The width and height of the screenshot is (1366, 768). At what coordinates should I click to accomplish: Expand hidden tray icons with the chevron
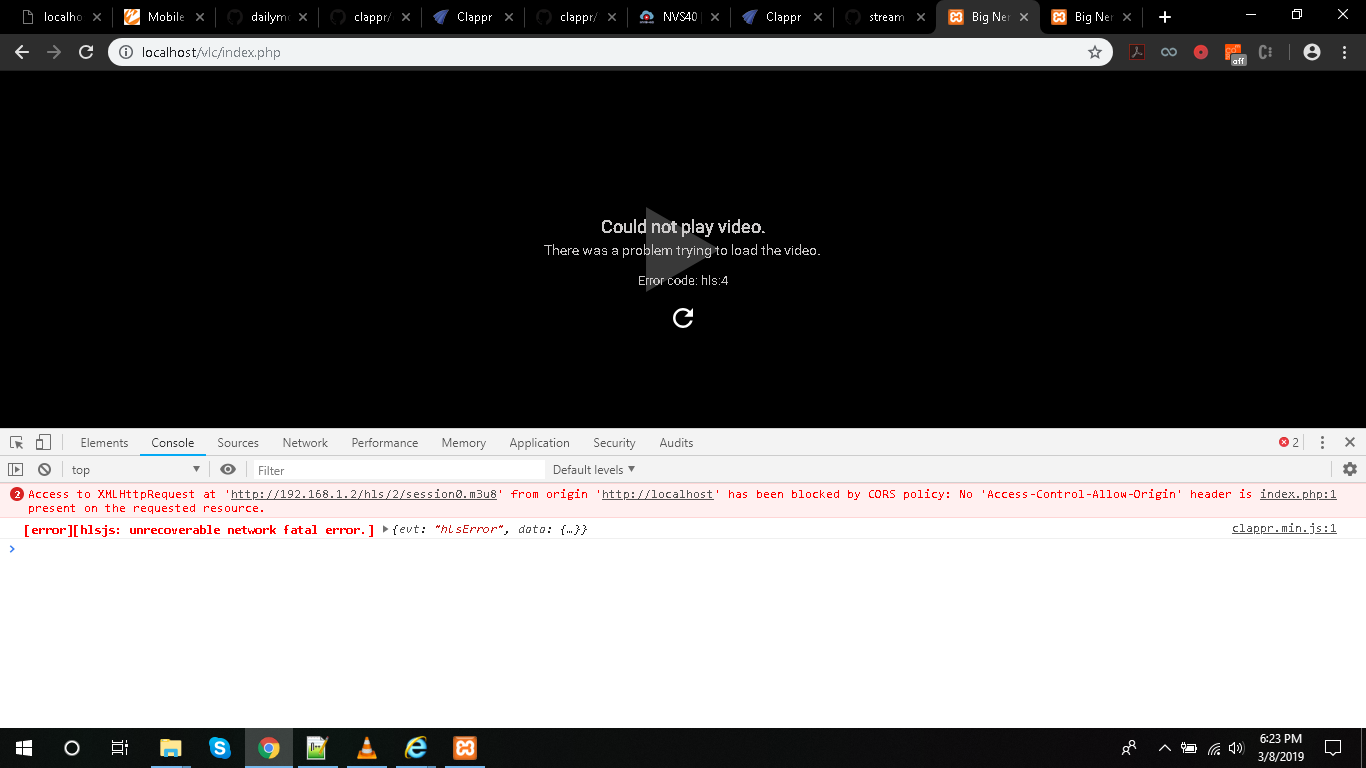pyautogui.click(x=1163, y=748)
